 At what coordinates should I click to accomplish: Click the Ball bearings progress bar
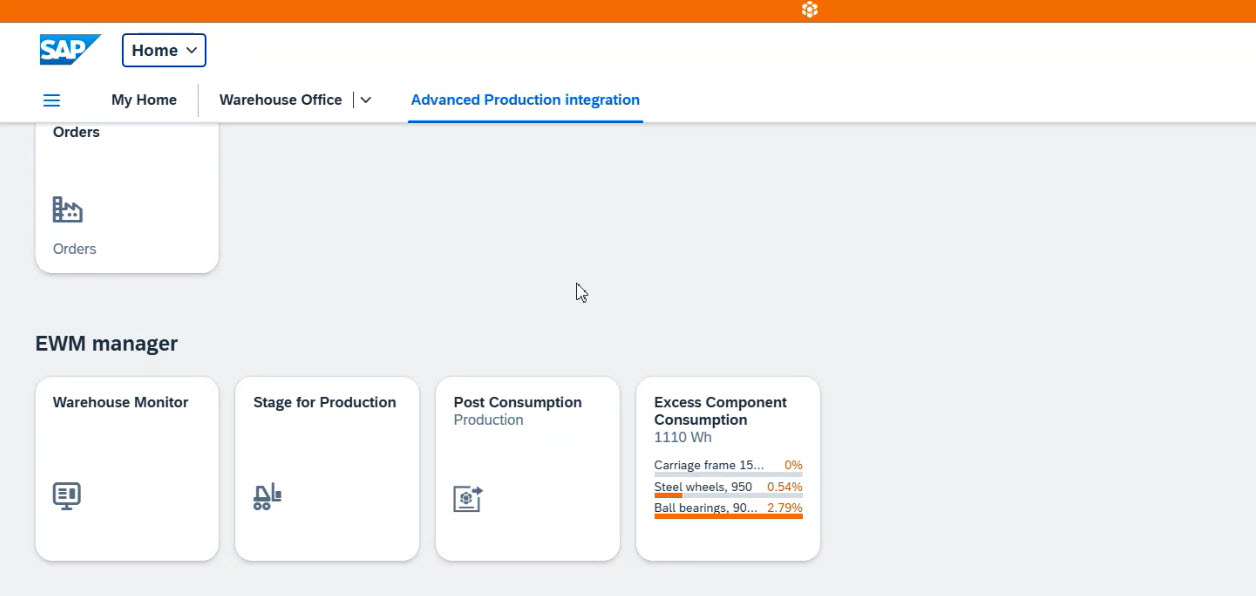728,517
